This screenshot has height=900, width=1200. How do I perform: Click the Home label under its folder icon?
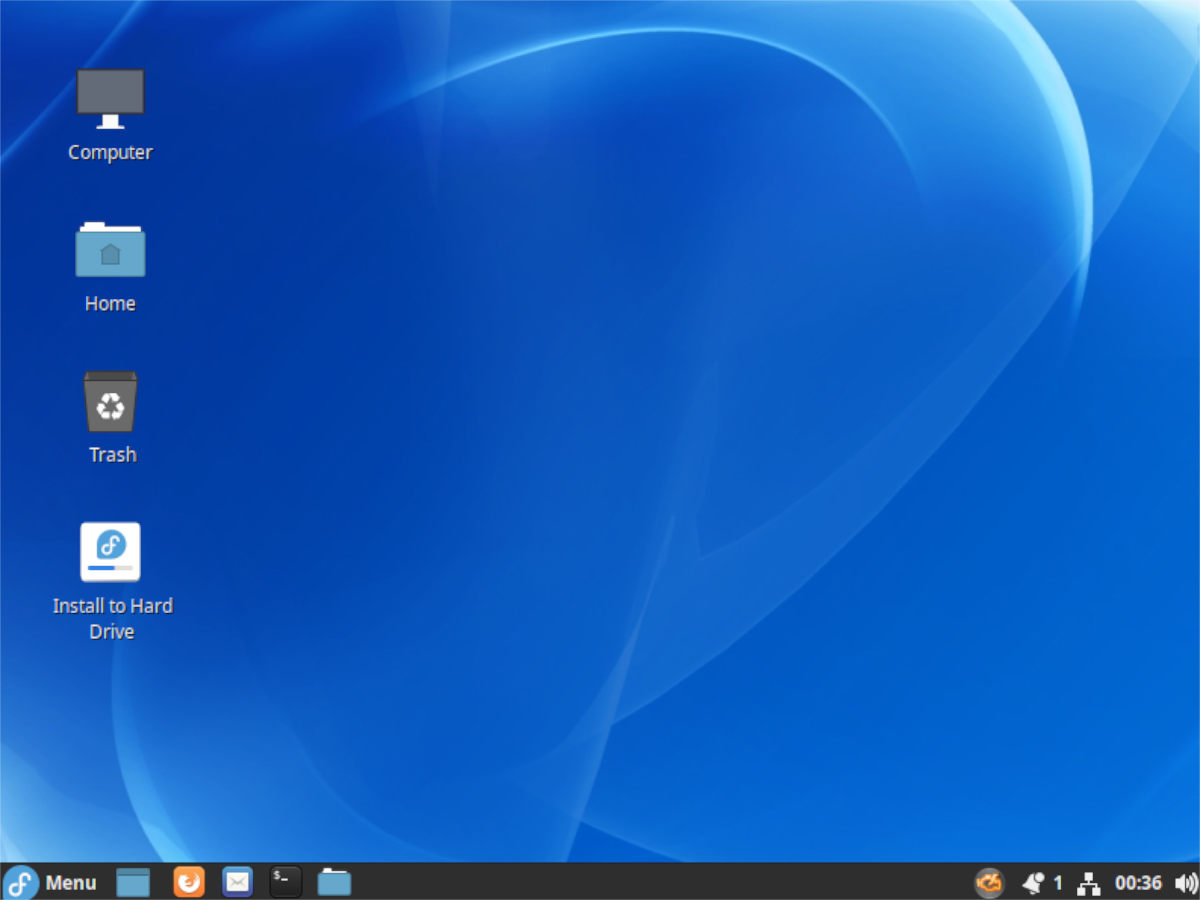pyautogui.click(x=110, y=303)
